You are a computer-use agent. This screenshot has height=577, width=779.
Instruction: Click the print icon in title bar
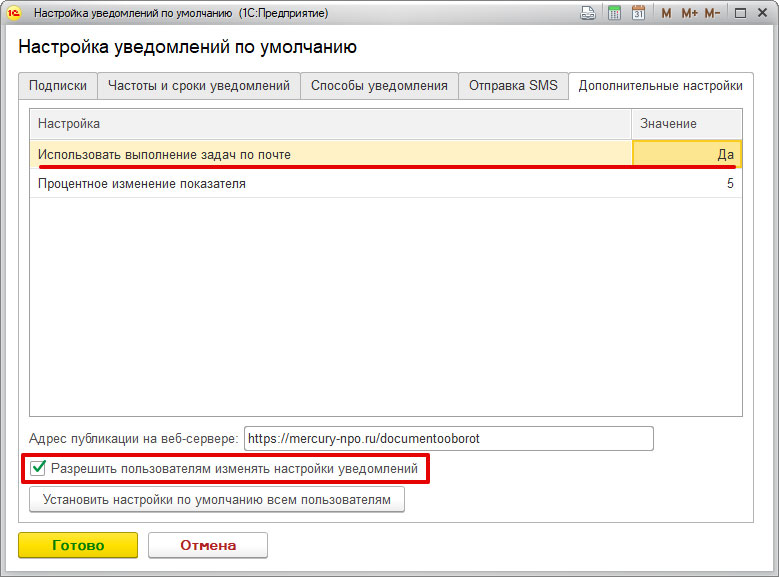(x=589, y=14)
